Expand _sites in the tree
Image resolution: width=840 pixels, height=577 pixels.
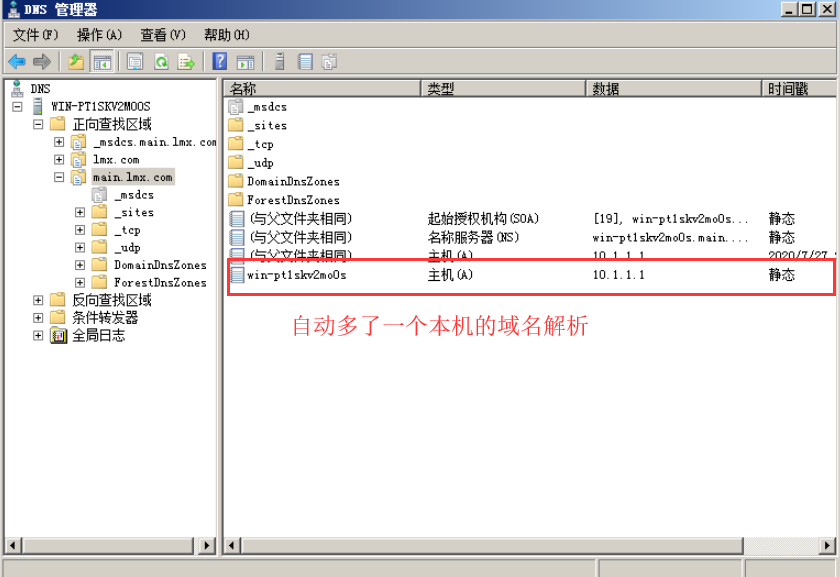click(x=80, y=212)
